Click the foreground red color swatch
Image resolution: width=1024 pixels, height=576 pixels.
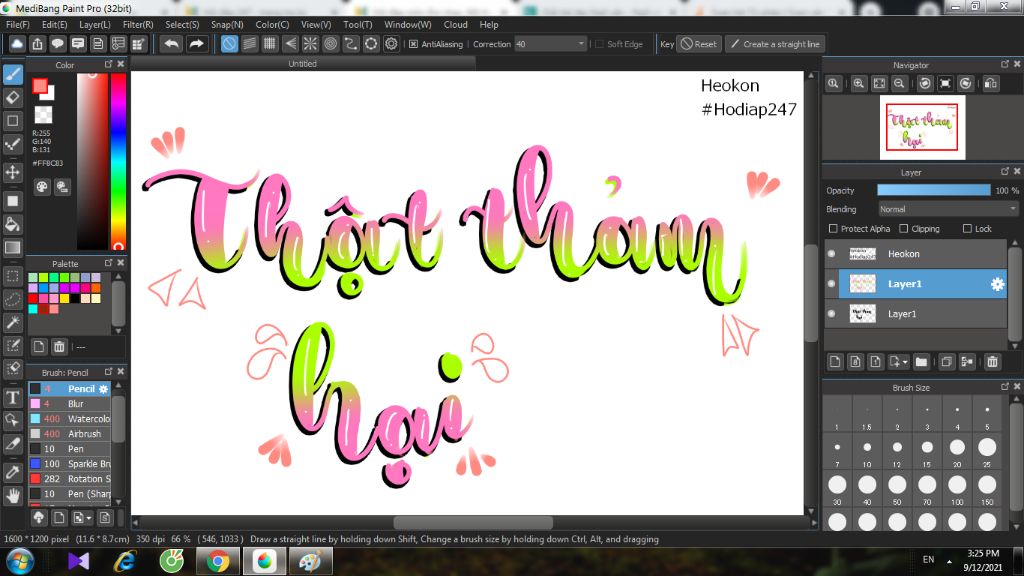[x=40, y=86]
